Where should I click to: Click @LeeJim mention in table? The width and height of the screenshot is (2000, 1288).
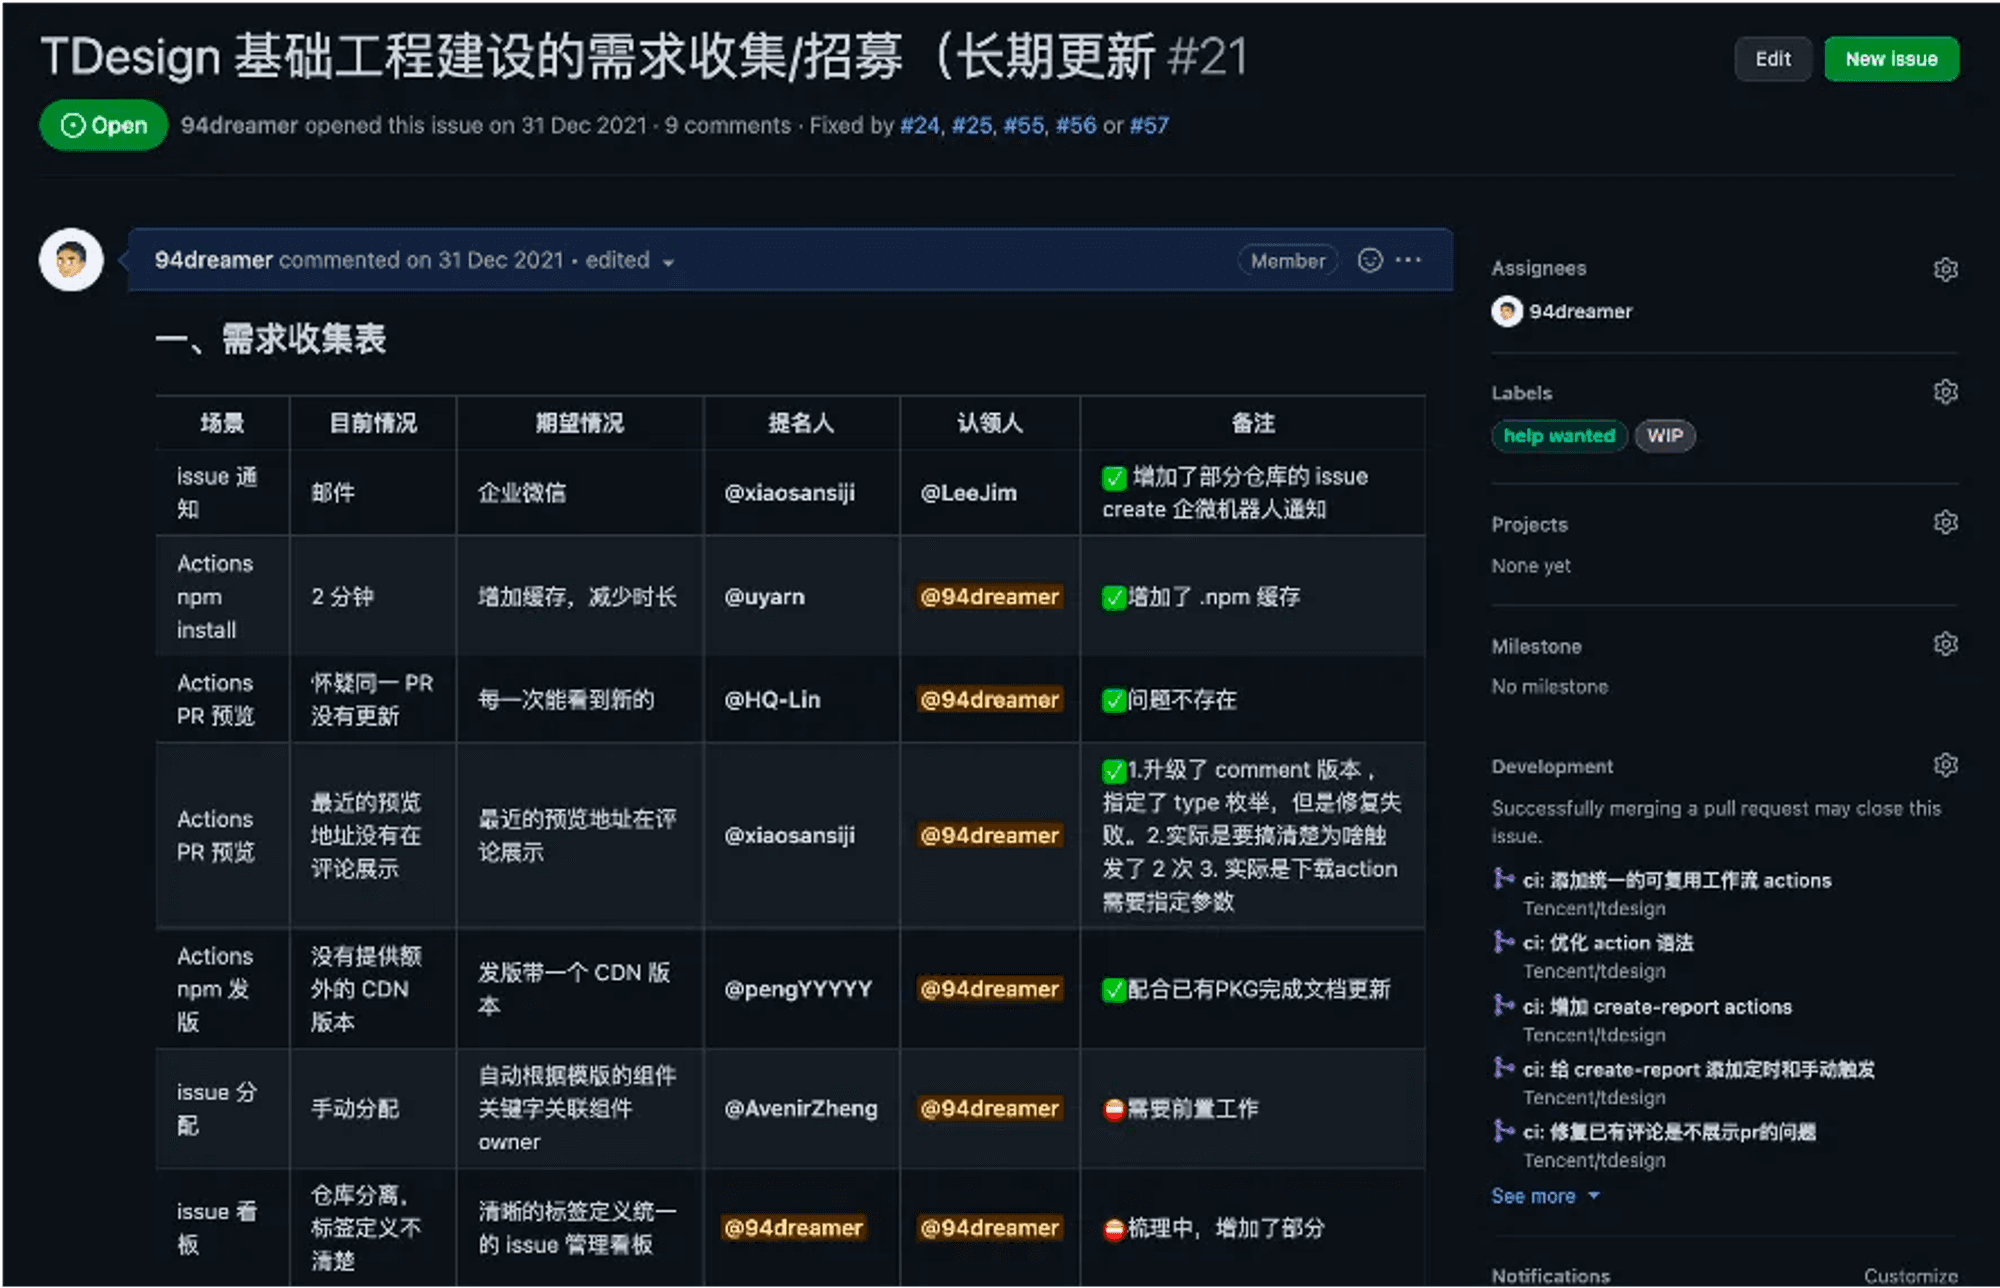click(x=968, y=493)
